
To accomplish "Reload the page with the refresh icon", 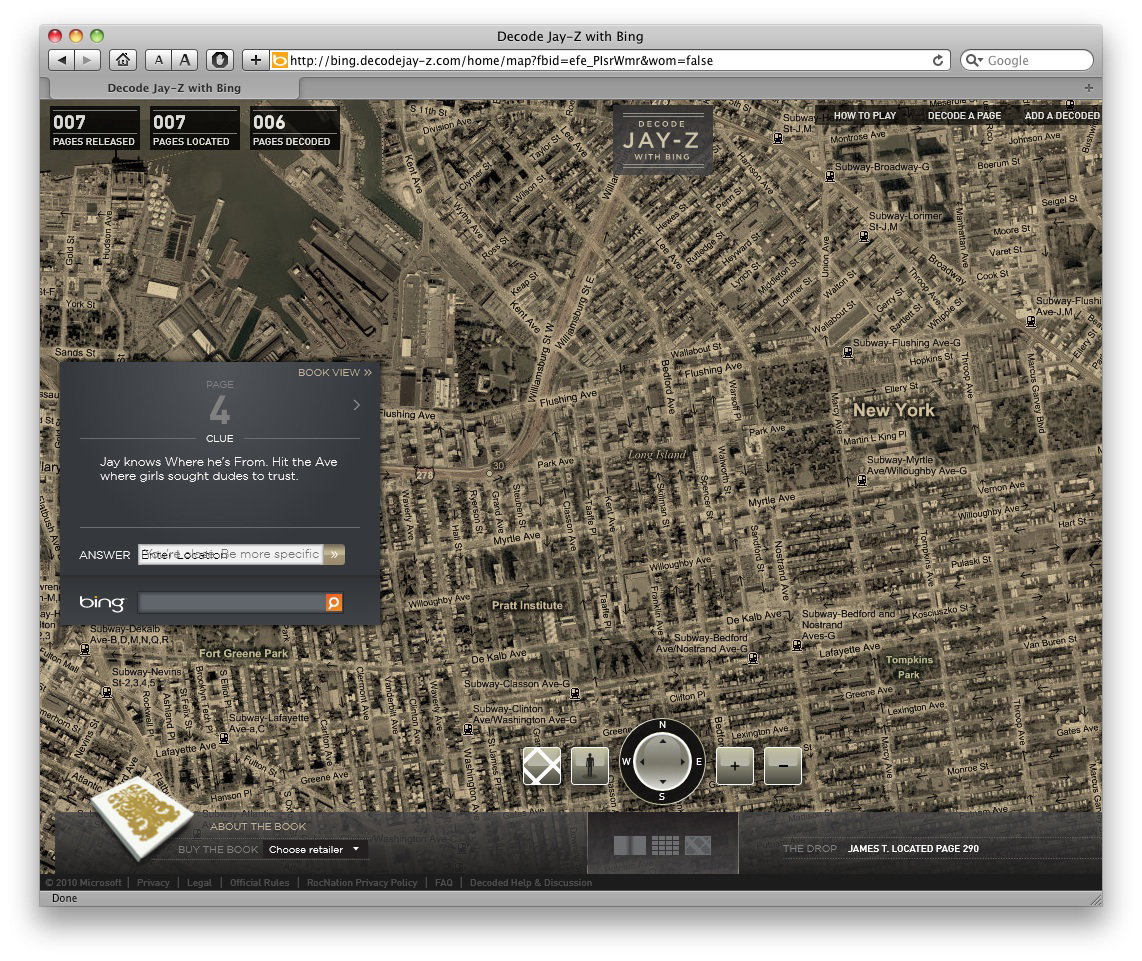I will pos(938,60).
